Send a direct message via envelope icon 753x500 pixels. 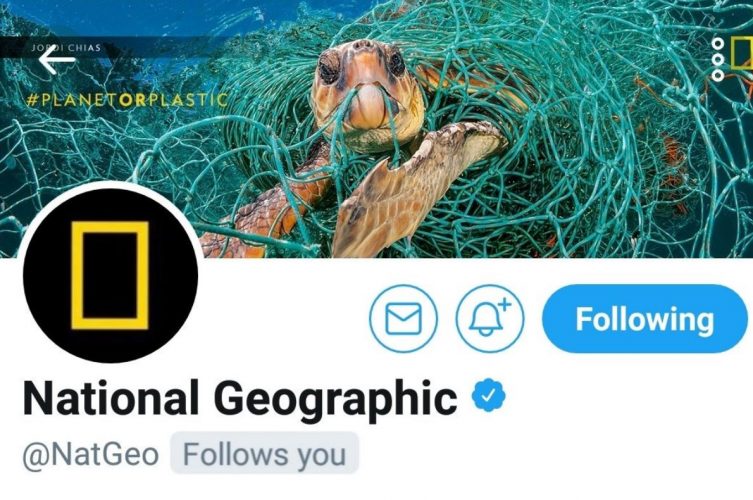point(403,318)
